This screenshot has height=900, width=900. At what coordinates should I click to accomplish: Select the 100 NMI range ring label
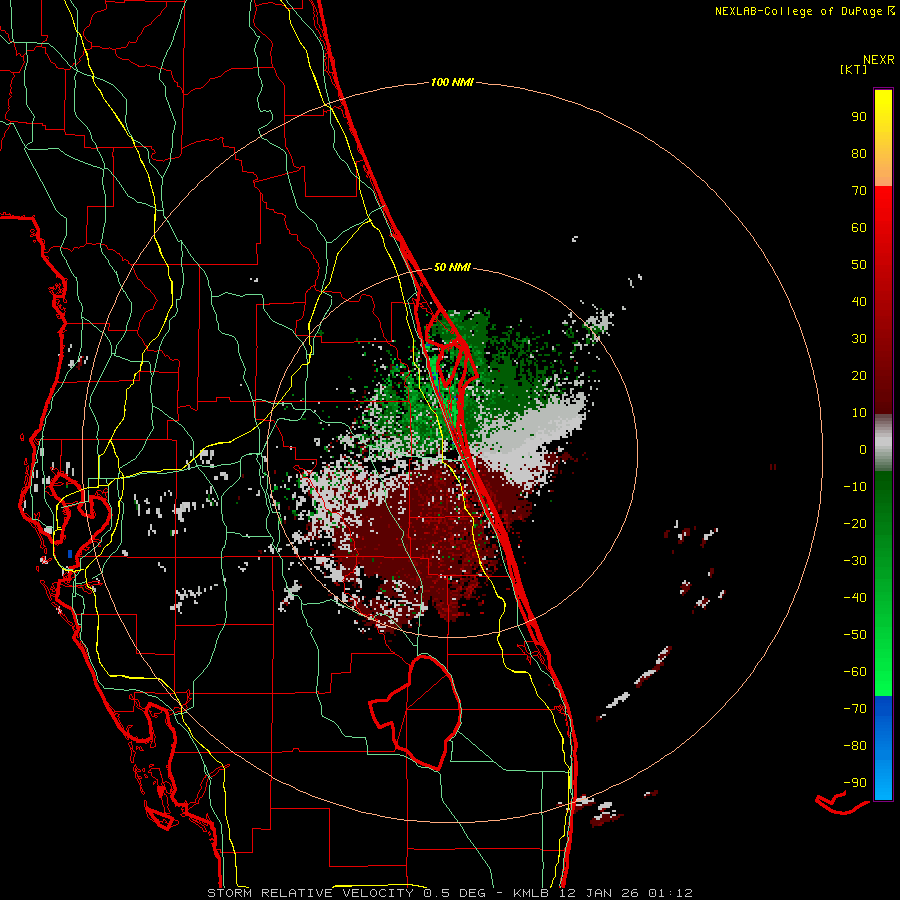(x=452, y=82)
